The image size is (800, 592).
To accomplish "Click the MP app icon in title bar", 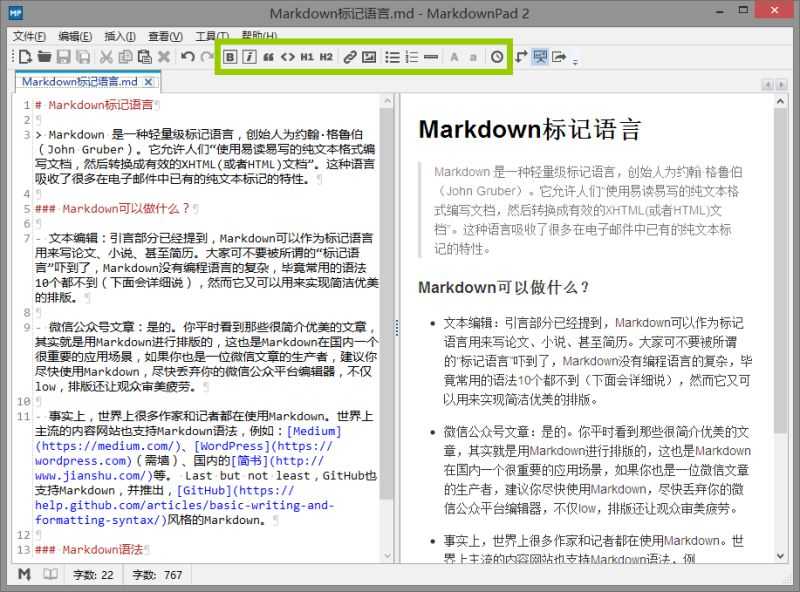I will (x=16, y=13).
